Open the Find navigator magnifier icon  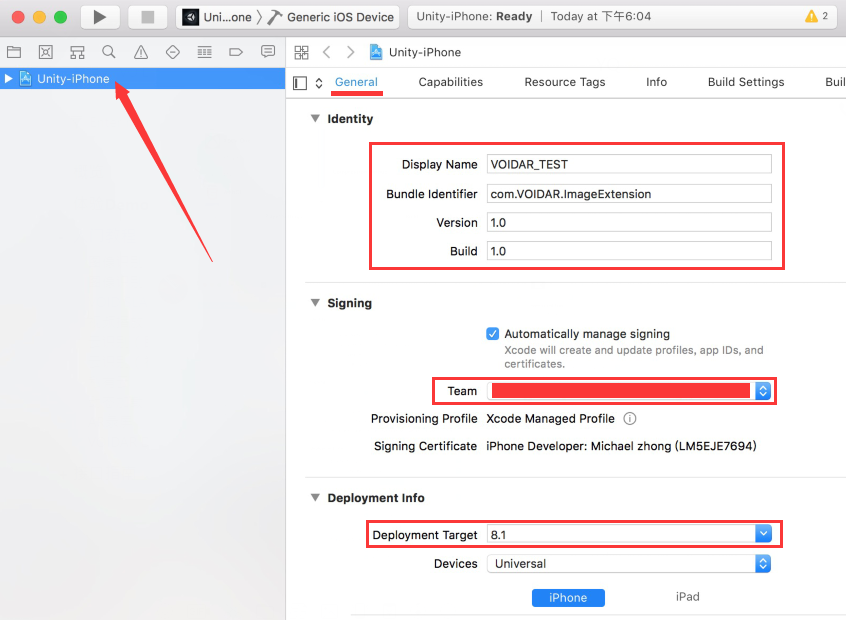click(109, 52)
